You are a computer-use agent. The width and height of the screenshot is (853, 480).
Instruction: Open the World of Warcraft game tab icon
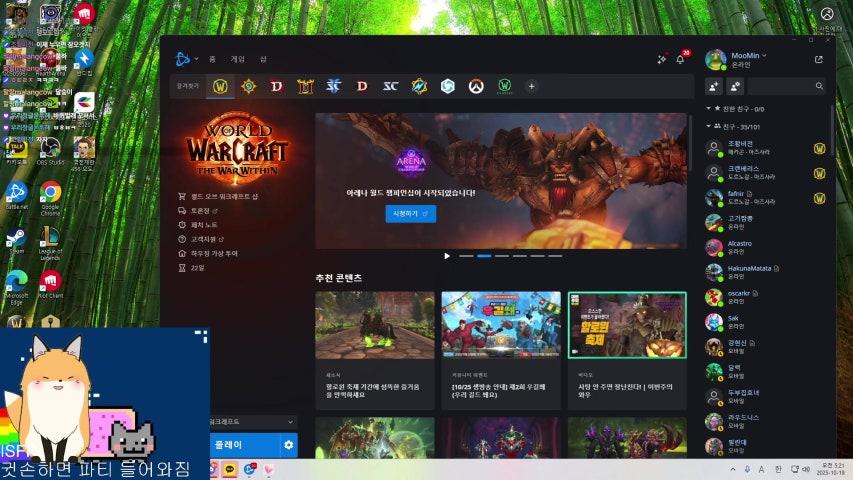220,87
